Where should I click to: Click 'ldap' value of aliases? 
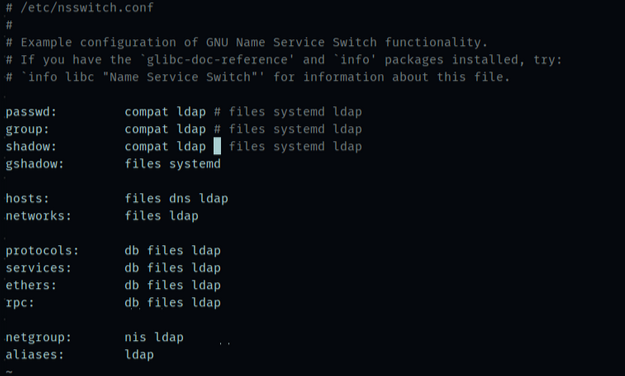pyautogui.click(x=139, y=355)
